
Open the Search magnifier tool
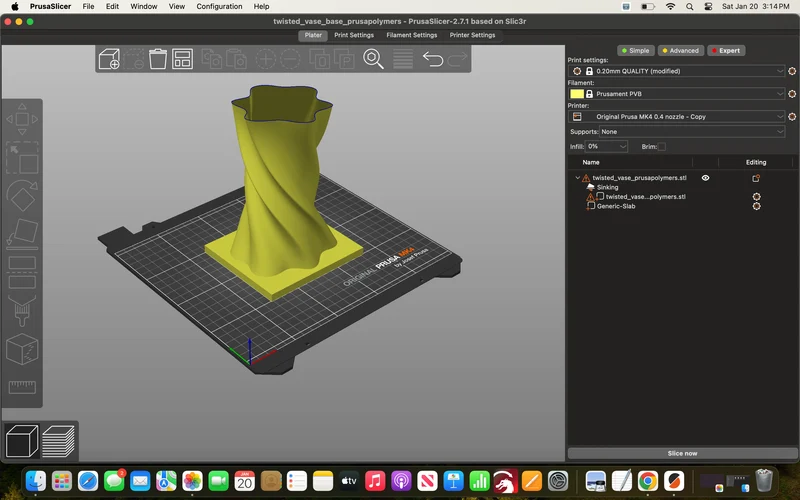[373, 59]
